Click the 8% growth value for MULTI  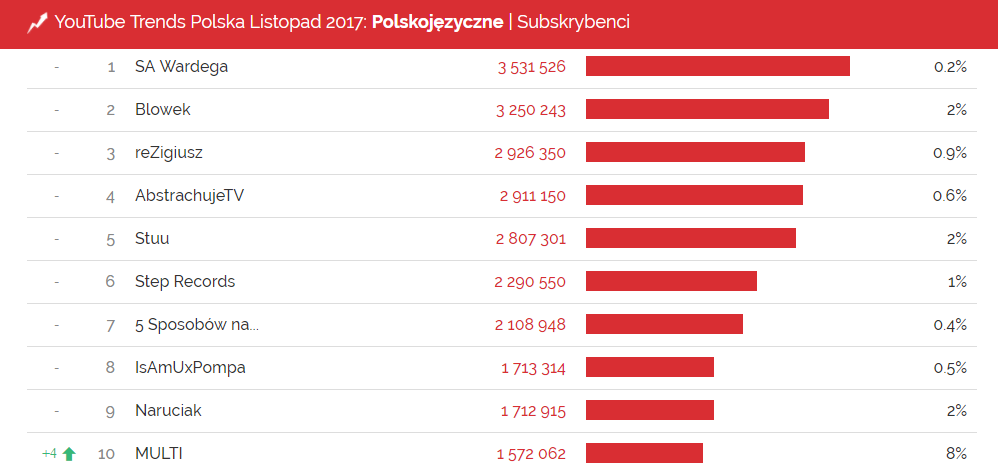[x=957, y=454]
